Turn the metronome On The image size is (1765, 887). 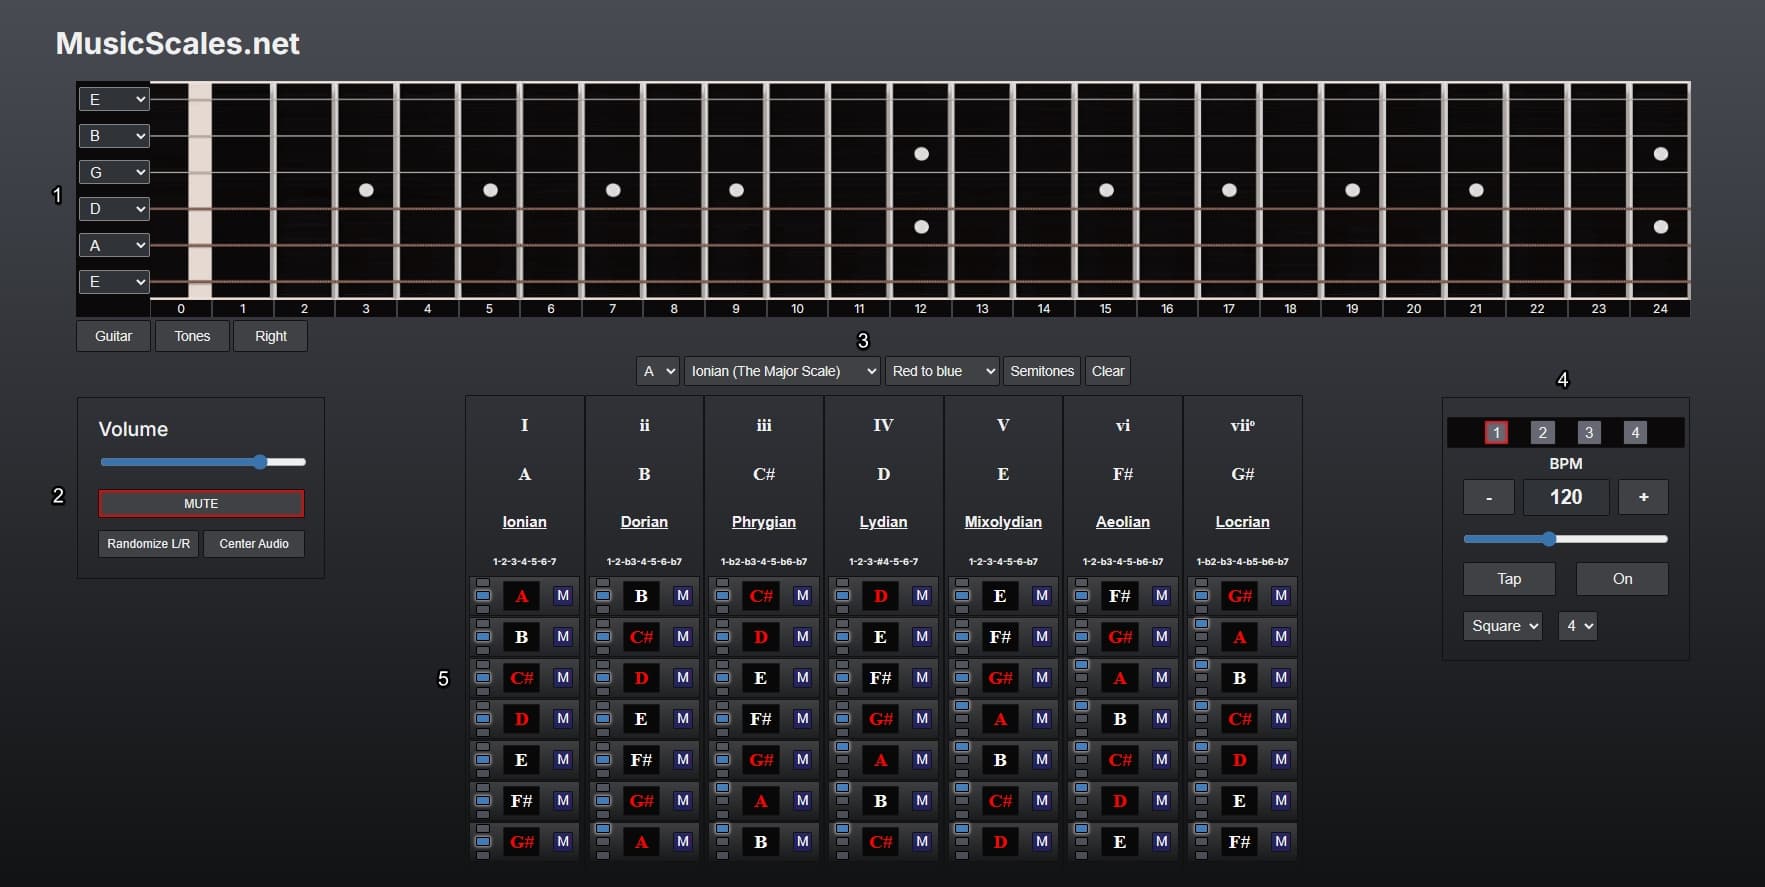point(1622,579)
